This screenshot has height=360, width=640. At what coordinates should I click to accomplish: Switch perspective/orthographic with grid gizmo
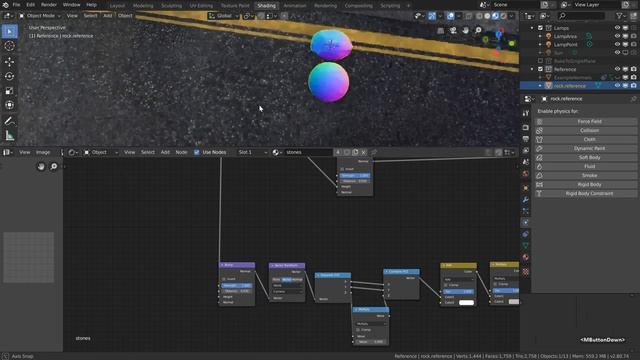coord(440,30)
